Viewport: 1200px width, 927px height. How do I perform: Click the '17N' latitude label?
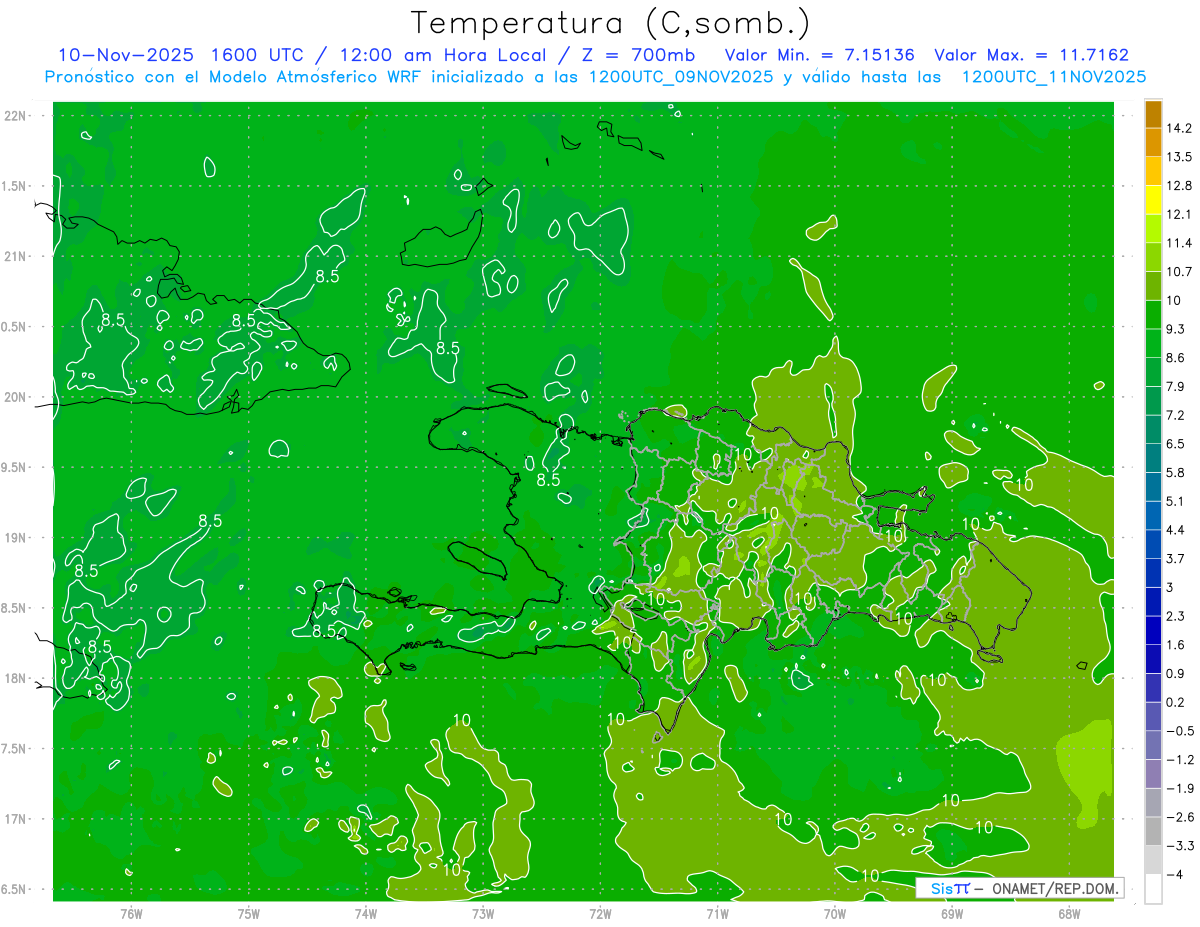coord(17,820)
